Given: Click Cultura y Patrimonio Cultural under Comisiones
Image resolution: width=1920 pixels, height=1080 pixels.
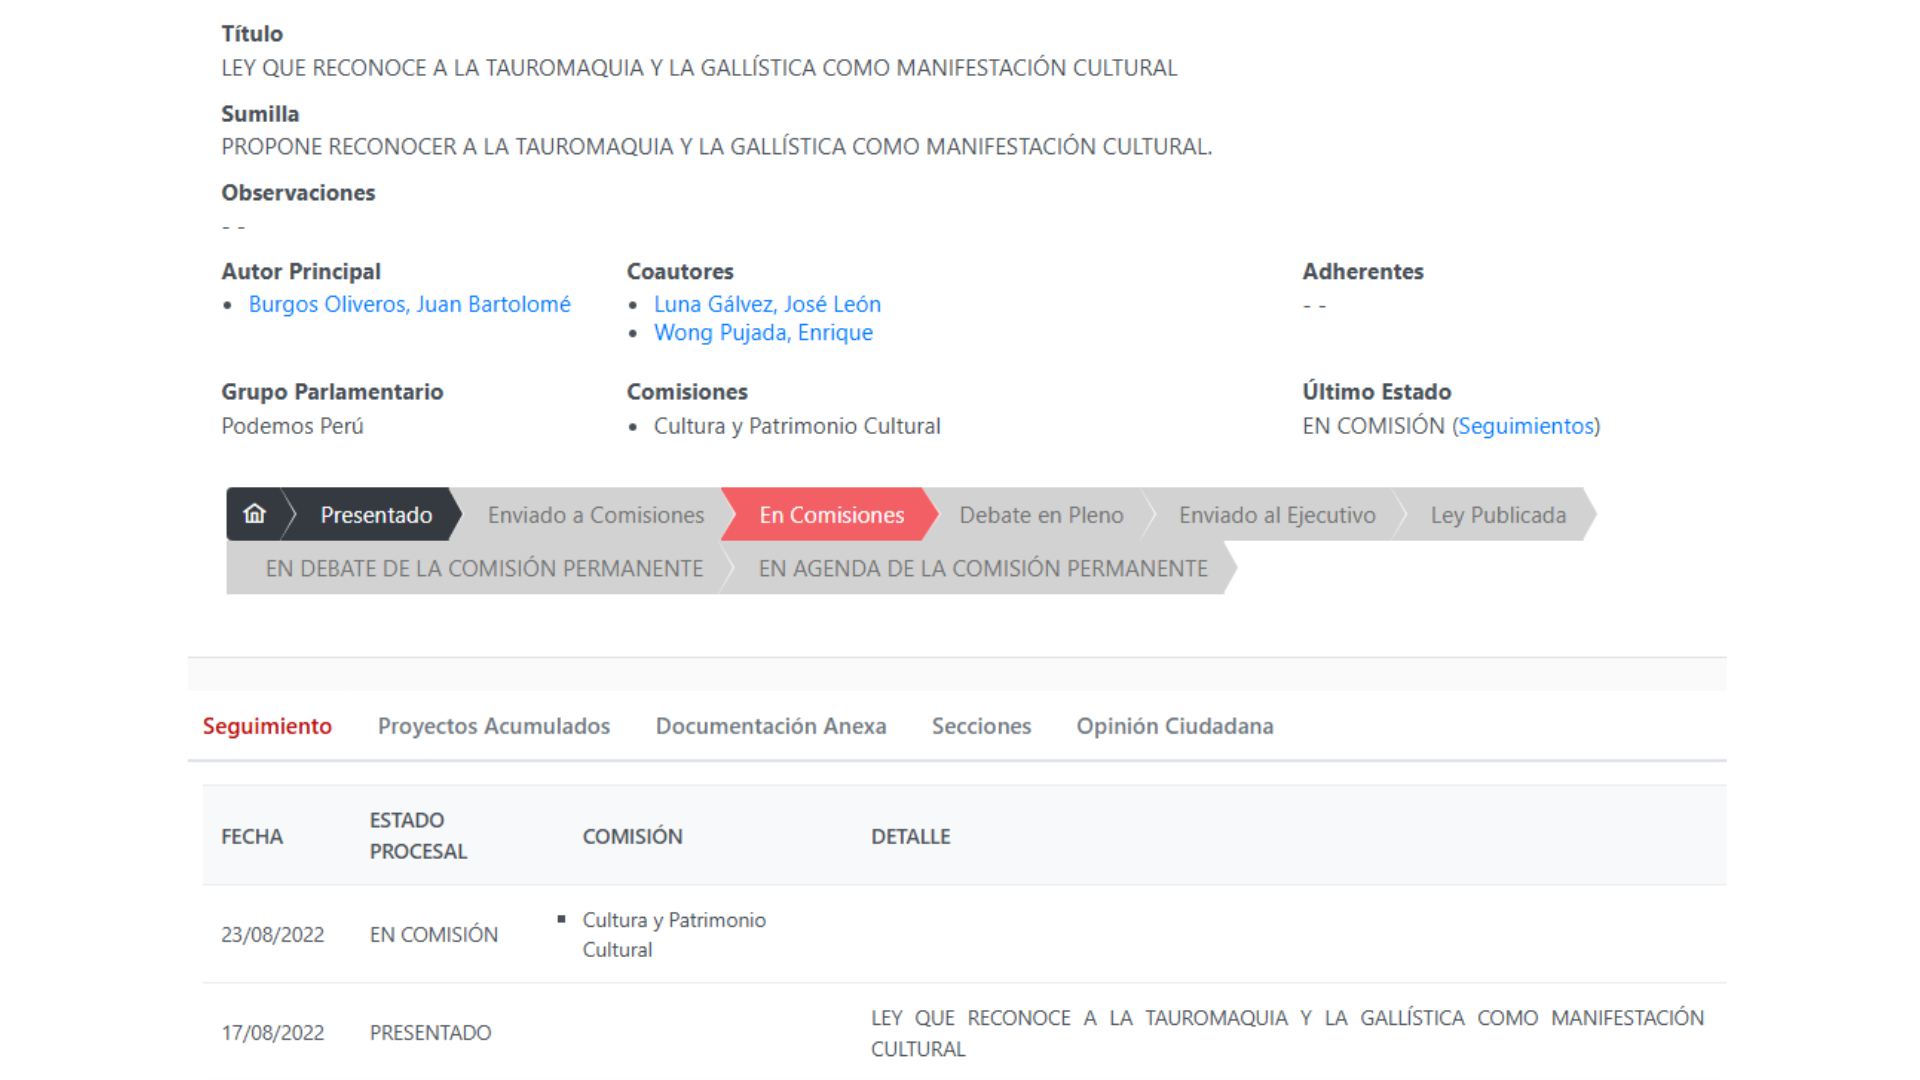Looking at the screenshot, I should coord(797,426).
